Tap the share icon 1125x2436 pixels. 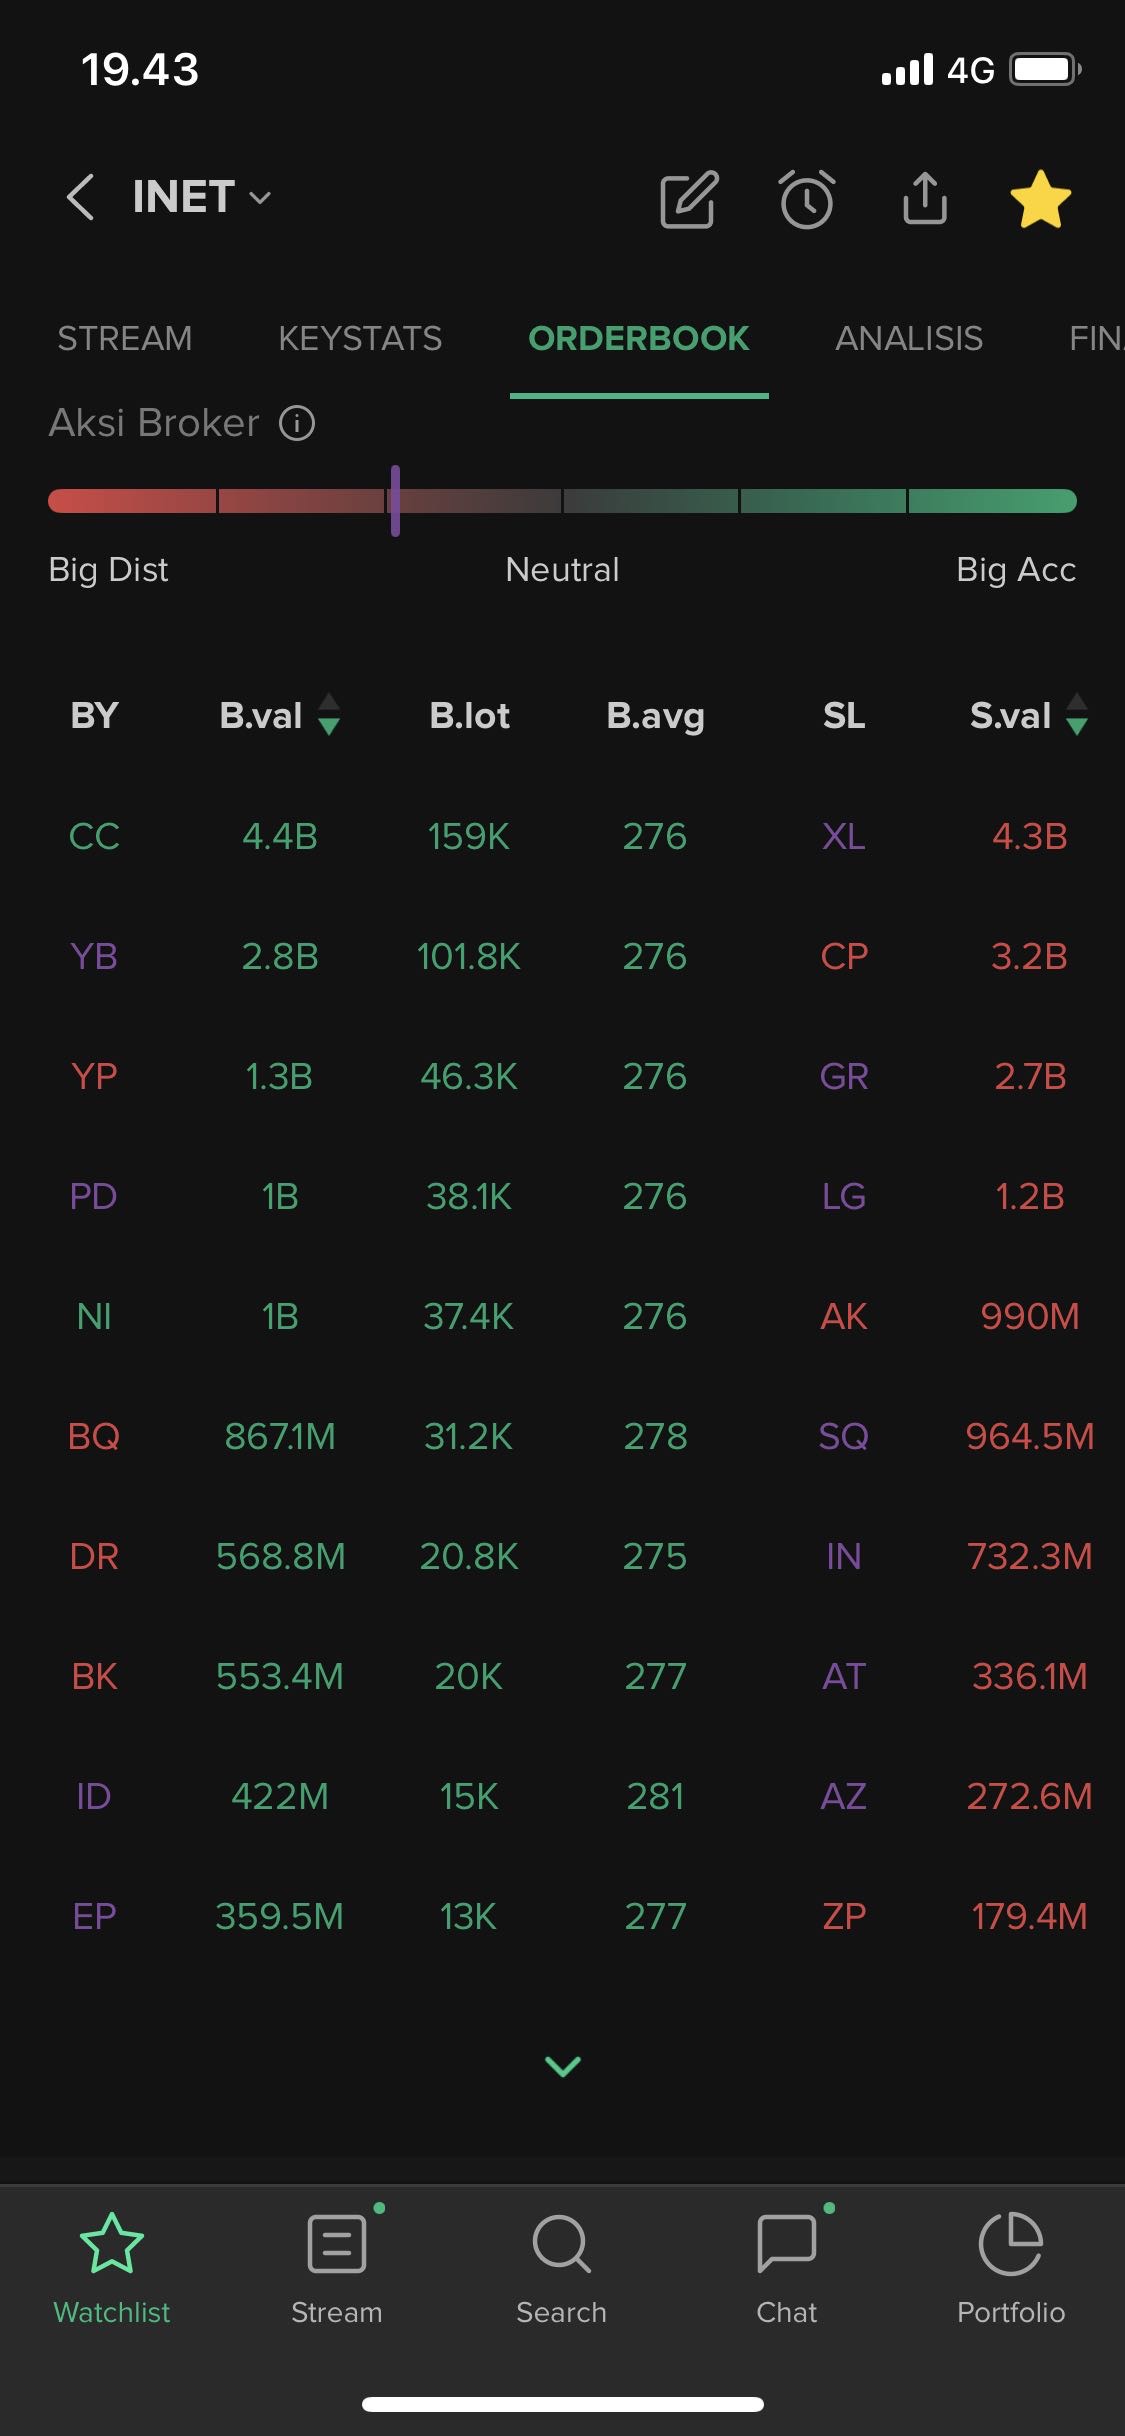924,198
